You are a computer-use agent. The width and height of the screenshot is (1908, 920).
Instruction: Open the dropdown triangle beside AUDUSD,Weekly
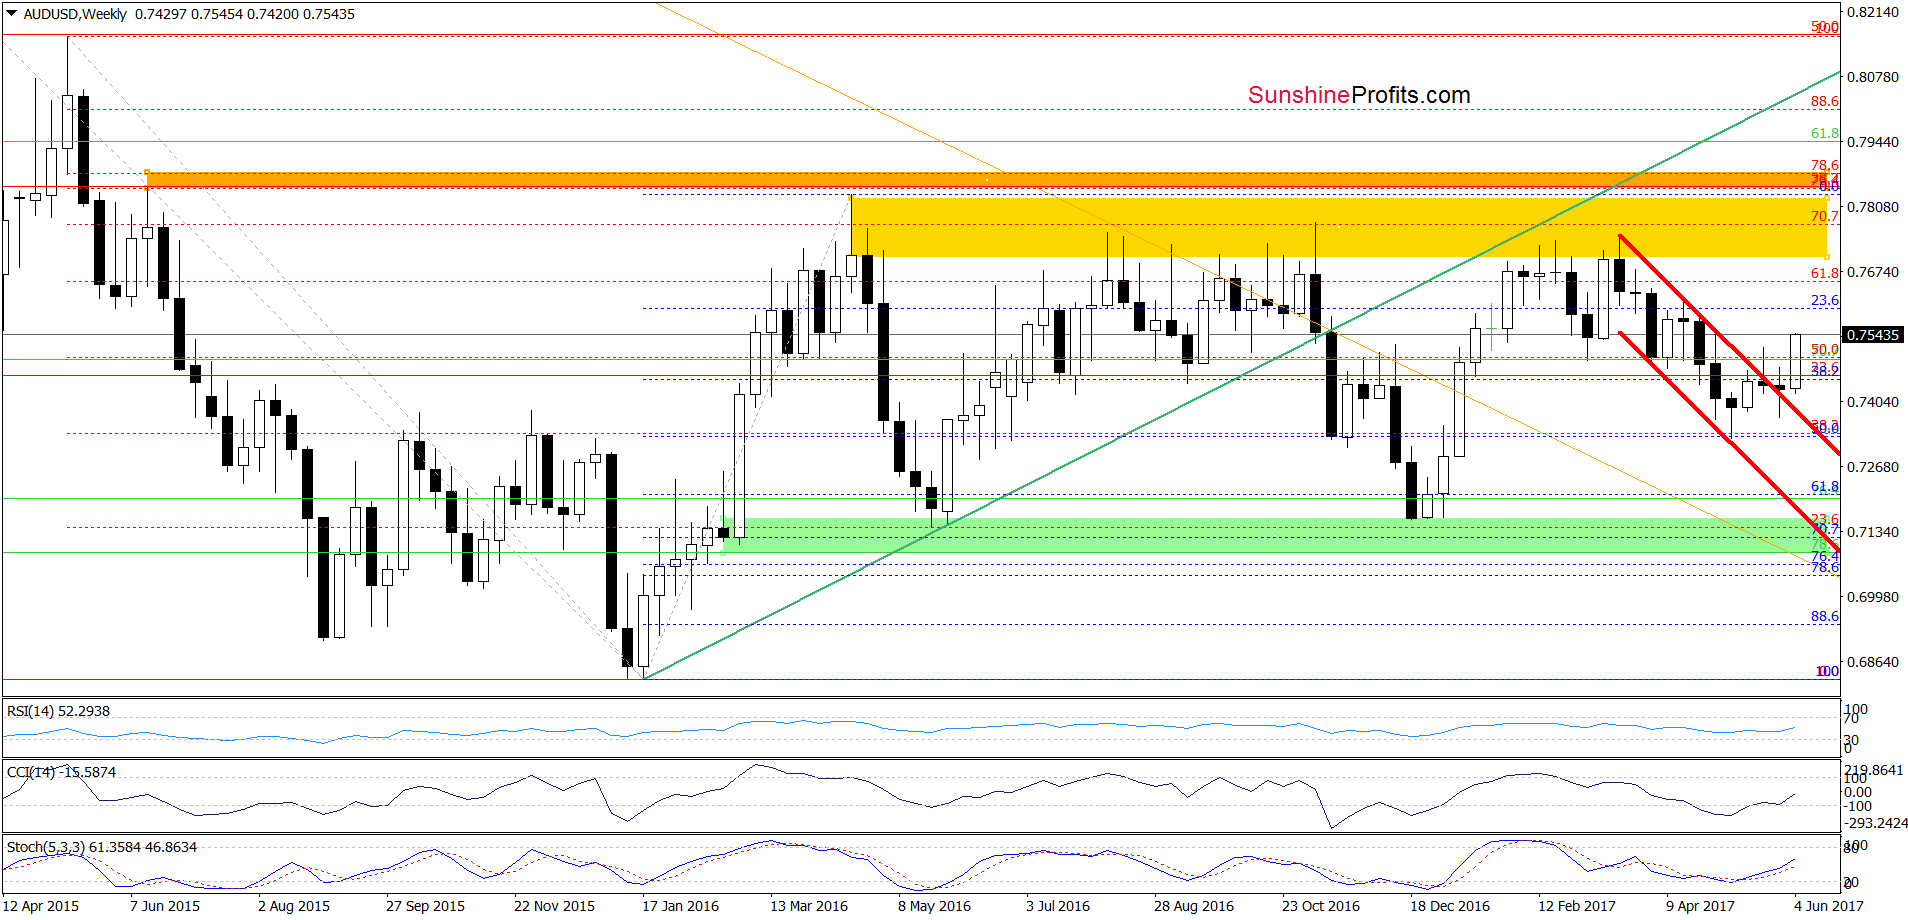click(12, 14)
